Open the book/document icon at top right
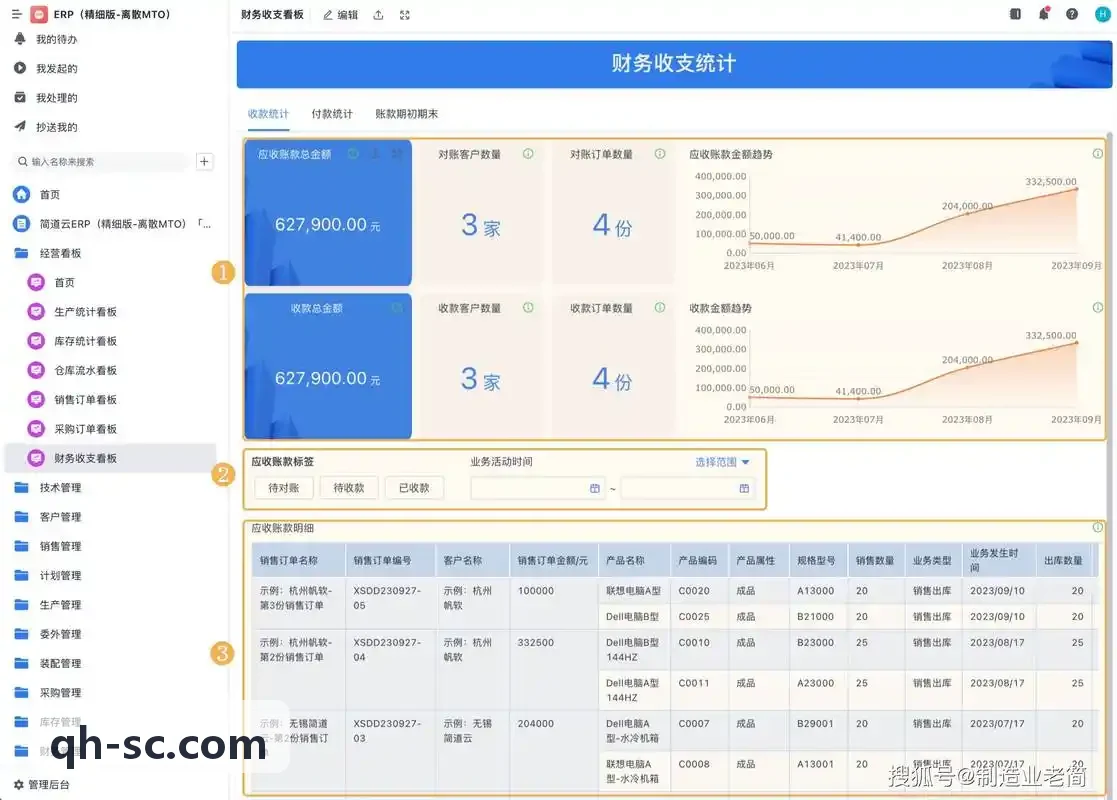This screenshot has height=800, width=1117. (x=1015, y=14)
